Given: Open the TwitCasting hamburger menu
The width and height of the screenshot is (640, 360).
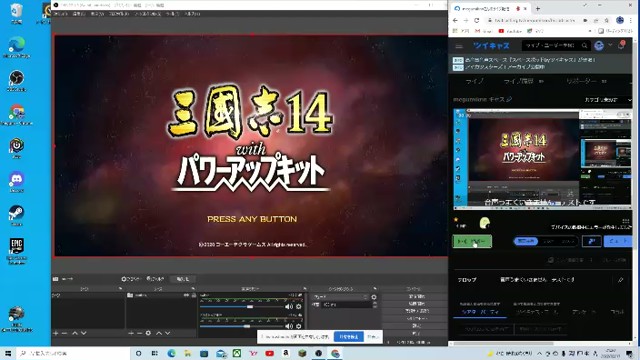Looking at the screenshot, I should (x=459, y=46).
